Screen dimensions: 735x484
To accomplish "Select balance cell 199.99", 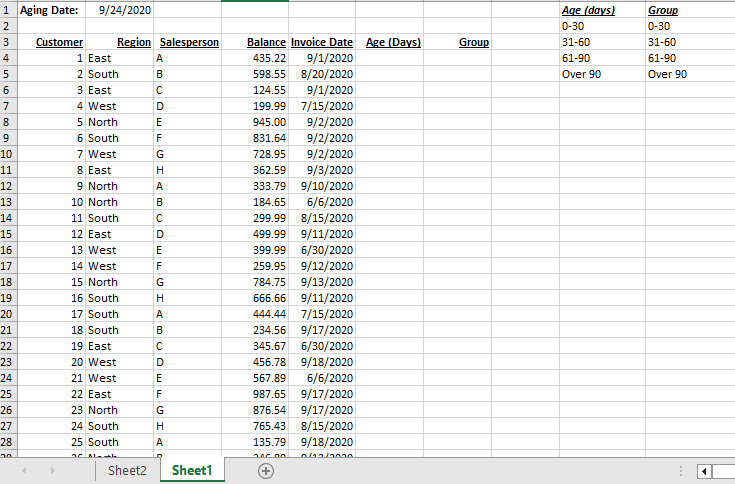I will (255, 106).
